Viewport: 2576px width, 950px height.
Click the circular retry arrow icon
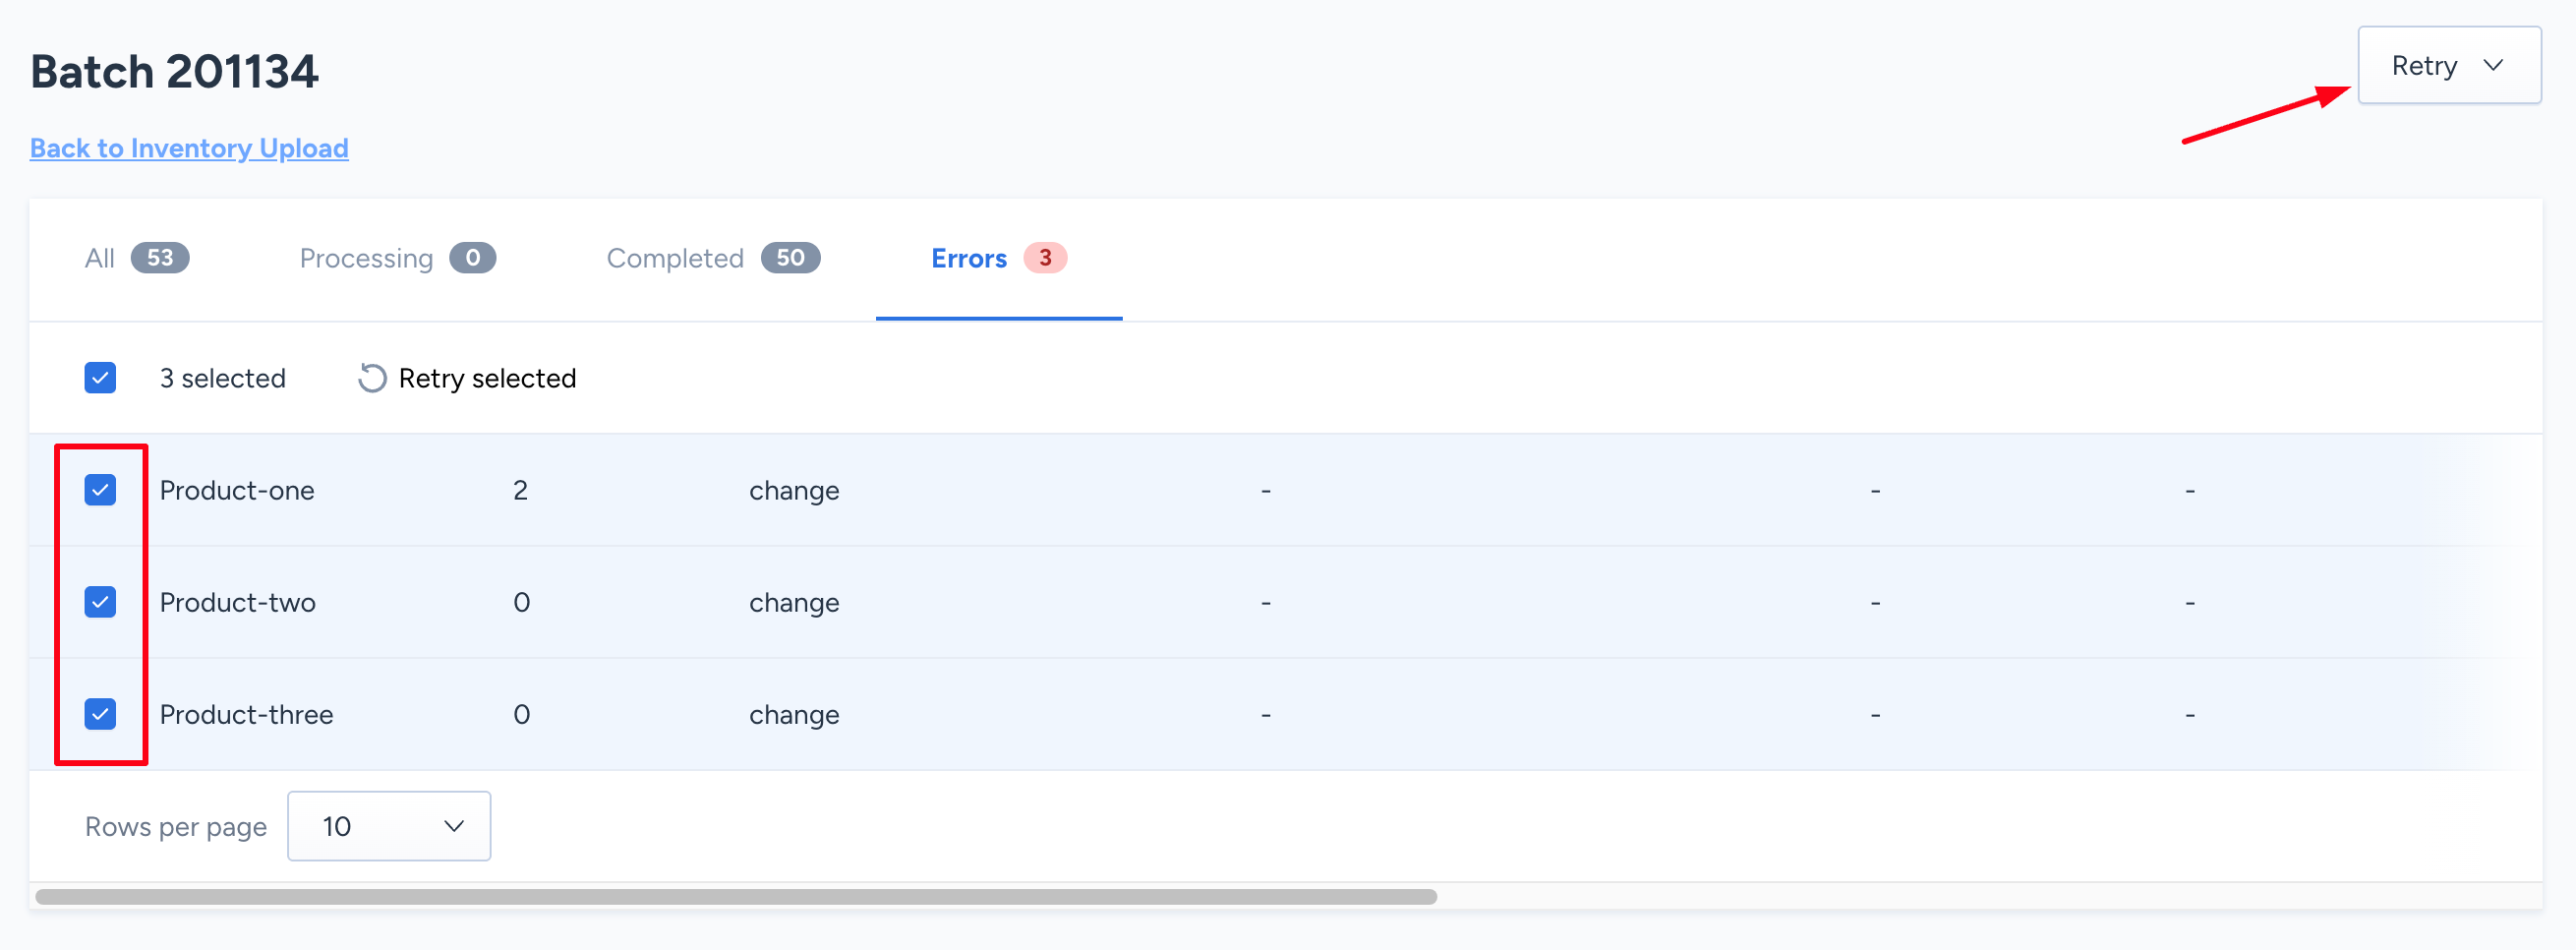(x=372, y=378)
